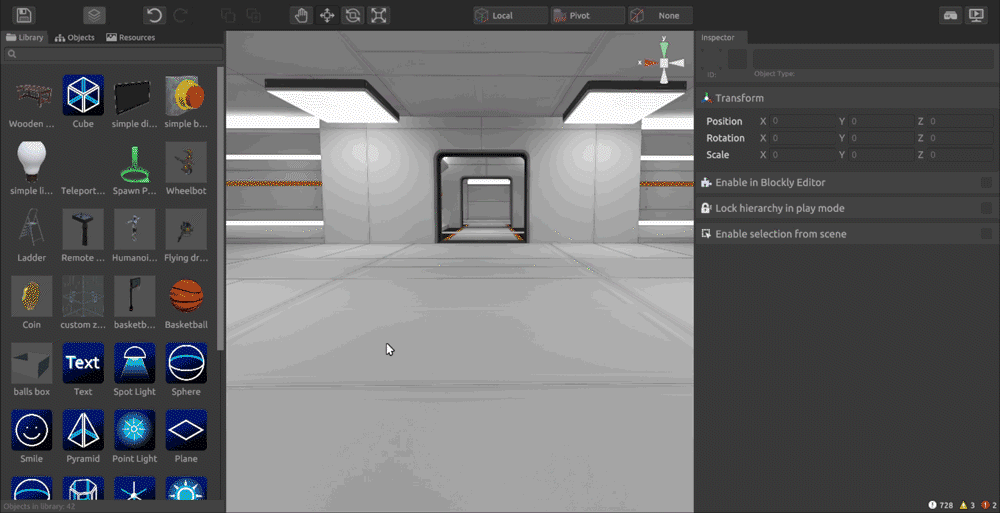Select the Hand pan tool
The width and height of the screenshot is (1000, 513).
(301, 15)
